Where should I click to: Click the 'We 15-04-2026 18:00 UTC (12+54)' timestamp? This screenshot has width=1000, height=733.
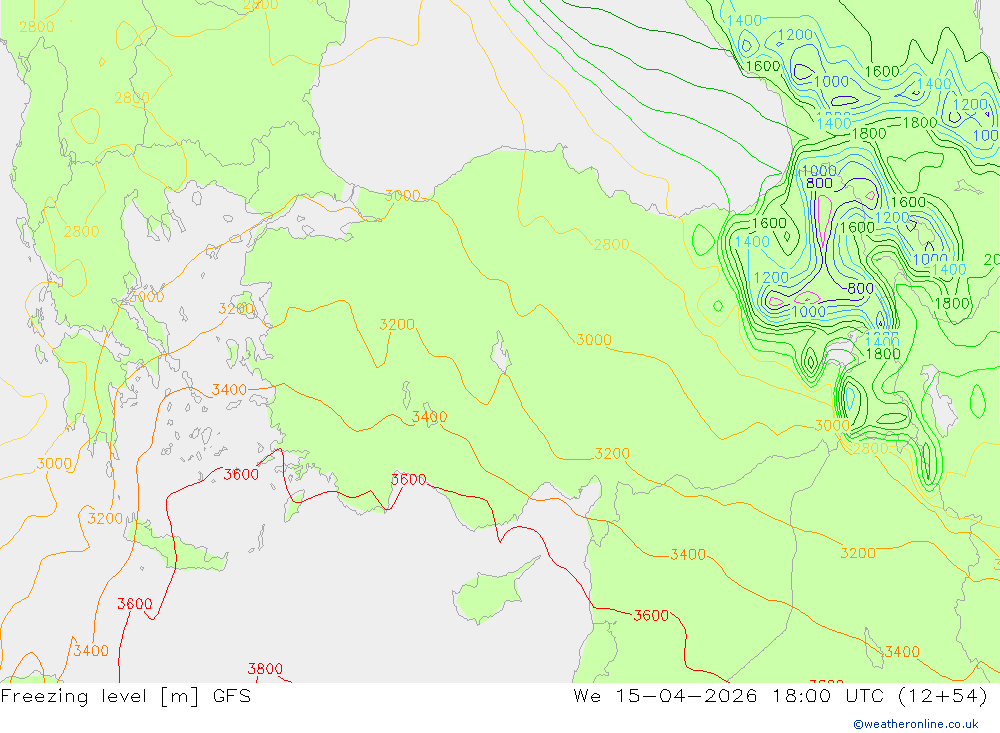point(781,696)
